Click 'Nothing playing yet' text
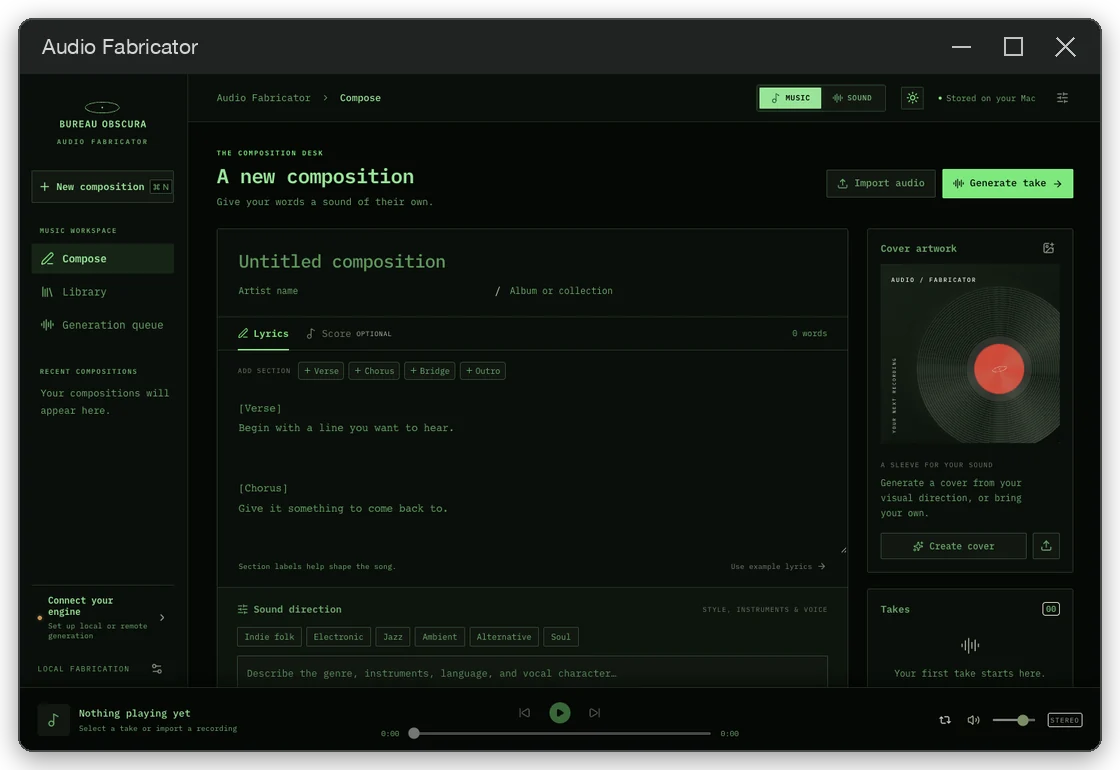 pyautogui.click(x=134, y=713)
